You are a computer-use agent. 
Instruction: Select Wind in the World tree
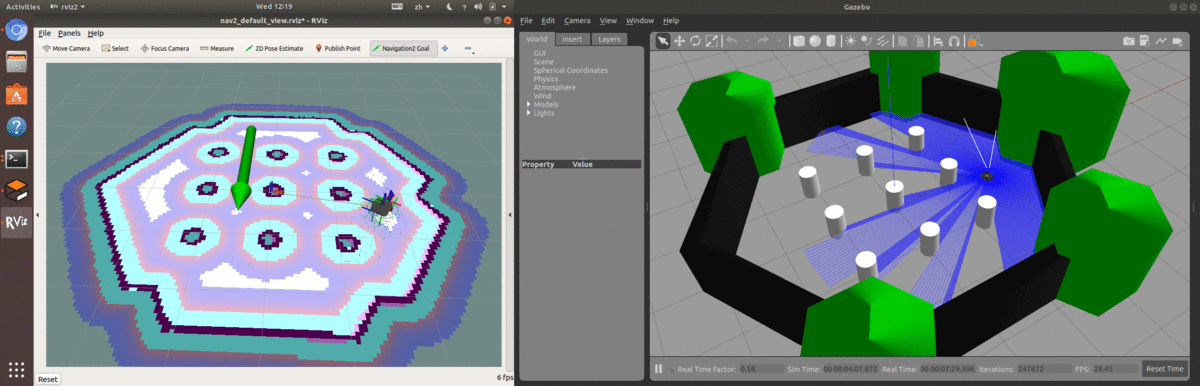pyautogui.click(x=542, y=96)
